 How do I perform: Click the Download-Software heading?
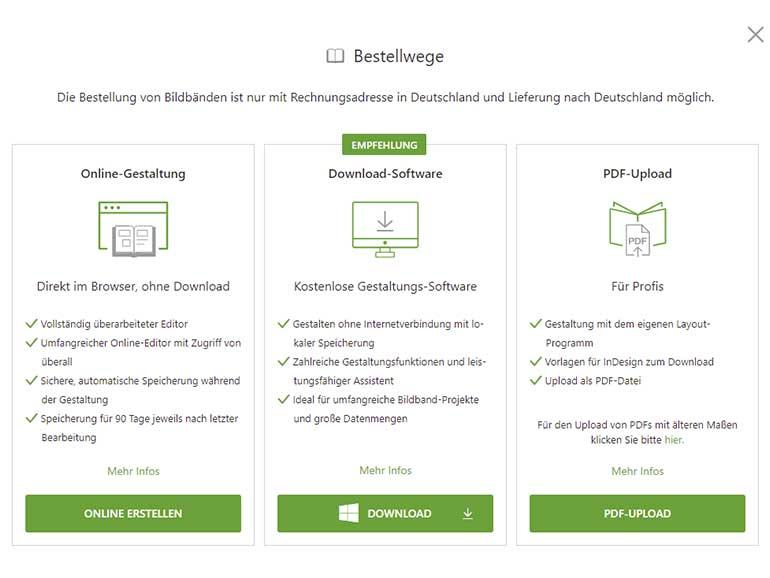click(385, 173)
